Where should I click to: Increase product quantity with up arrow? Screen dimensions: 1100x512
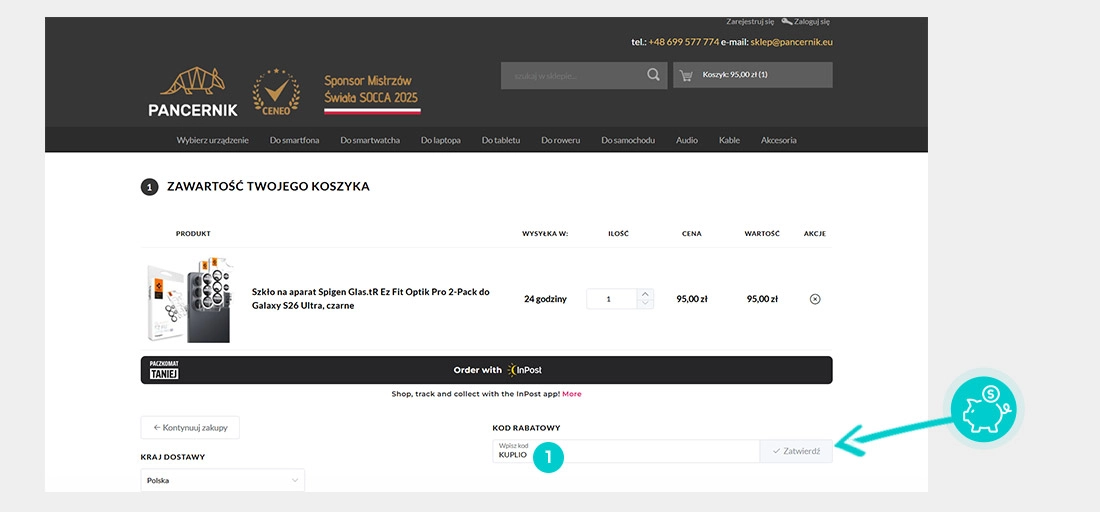point(644,294)
